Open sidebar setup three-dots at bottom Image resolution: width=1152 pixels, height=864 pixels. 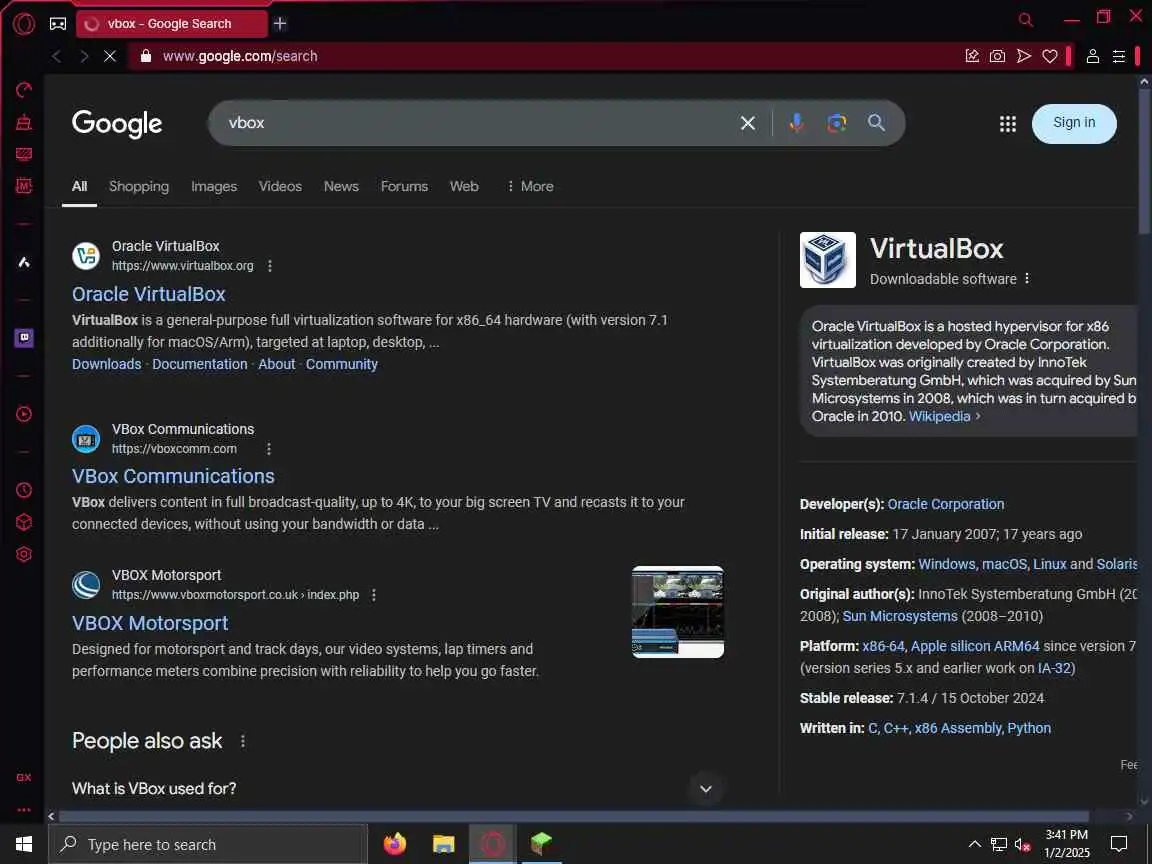click(24, 810)
